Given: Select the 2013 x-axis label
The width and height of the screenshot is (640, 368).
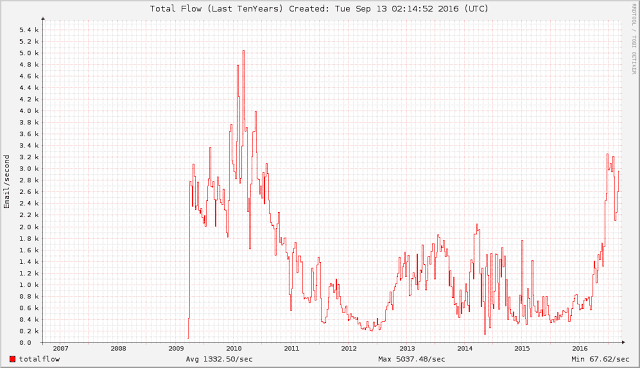Looking at the screenshot, I should tap(407, 348).
